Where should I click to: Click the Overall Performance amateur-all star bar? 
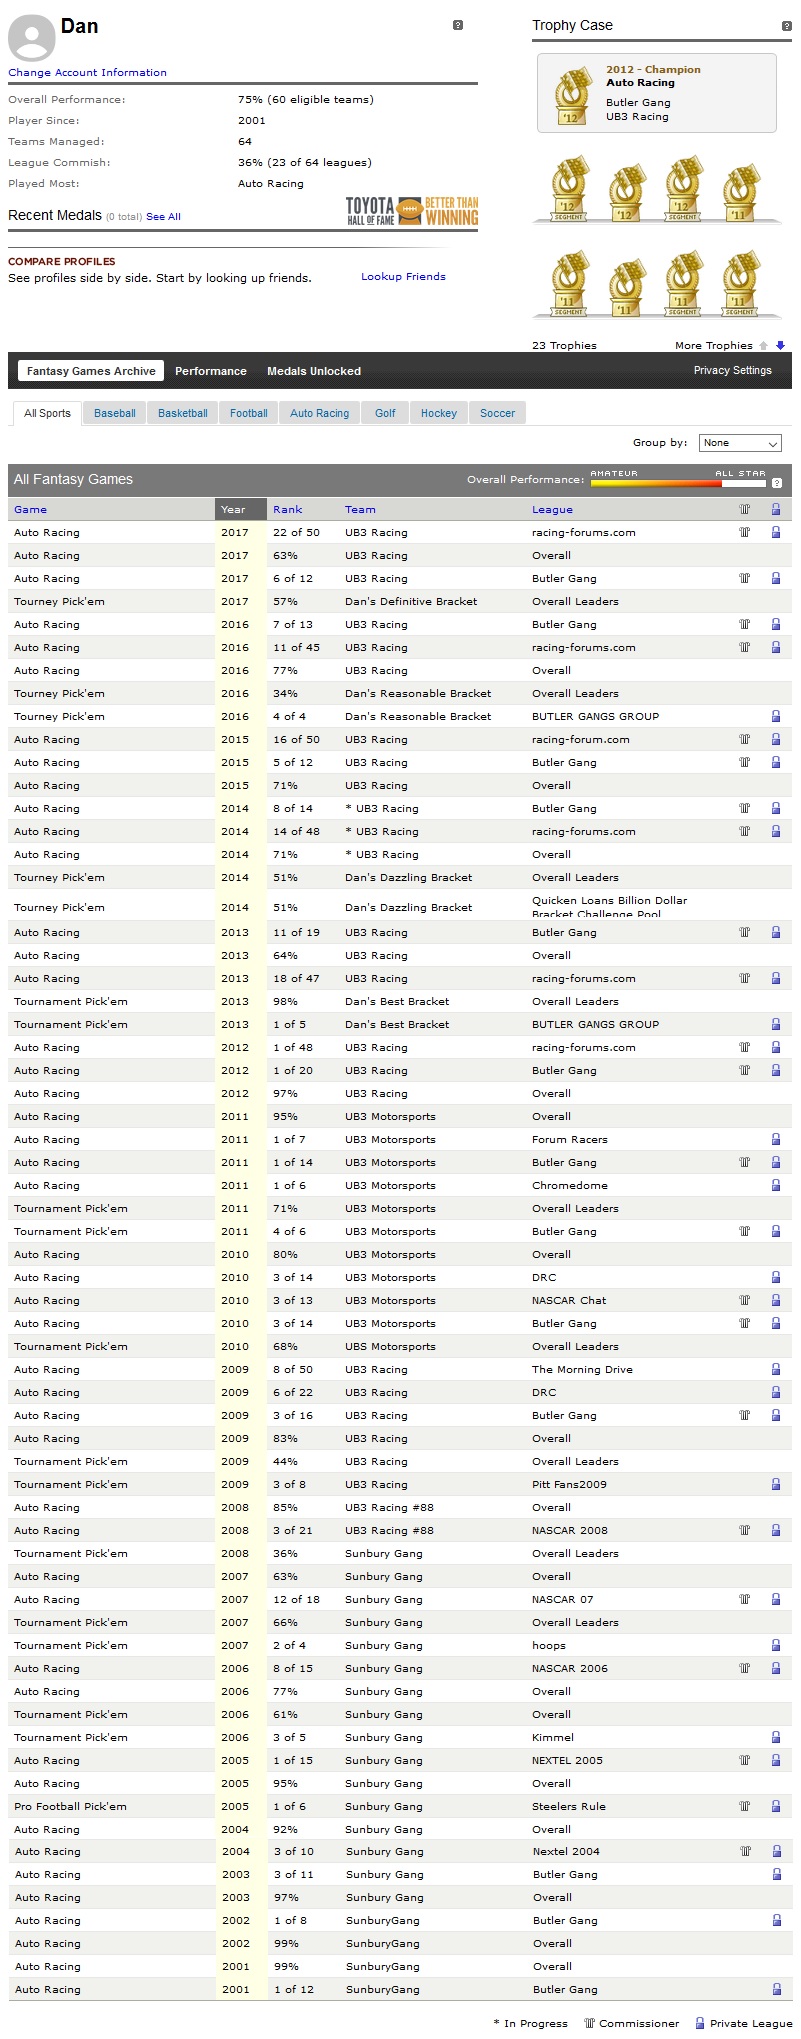(x=678, y=482)
